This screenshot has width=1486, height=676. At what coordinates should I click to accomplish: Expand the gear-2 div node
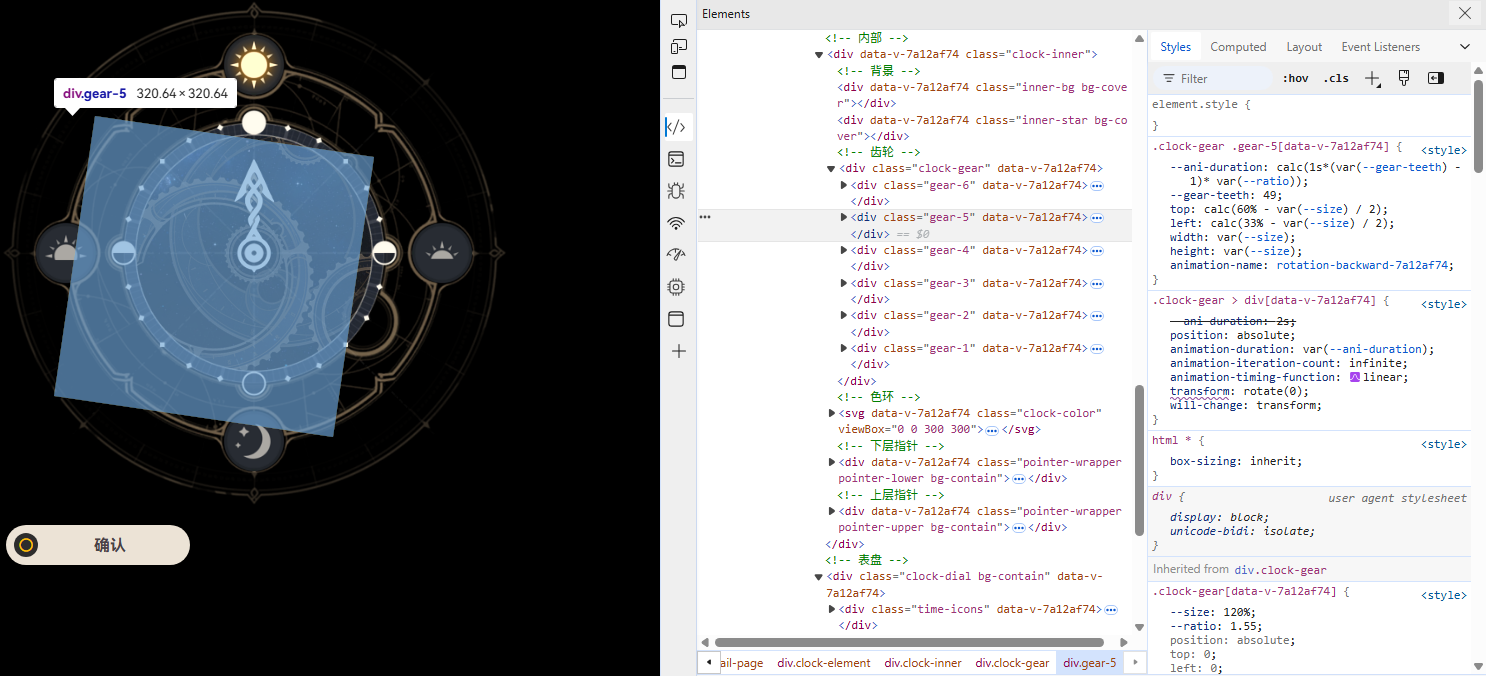pyautogui.click(x=844, y=315)
